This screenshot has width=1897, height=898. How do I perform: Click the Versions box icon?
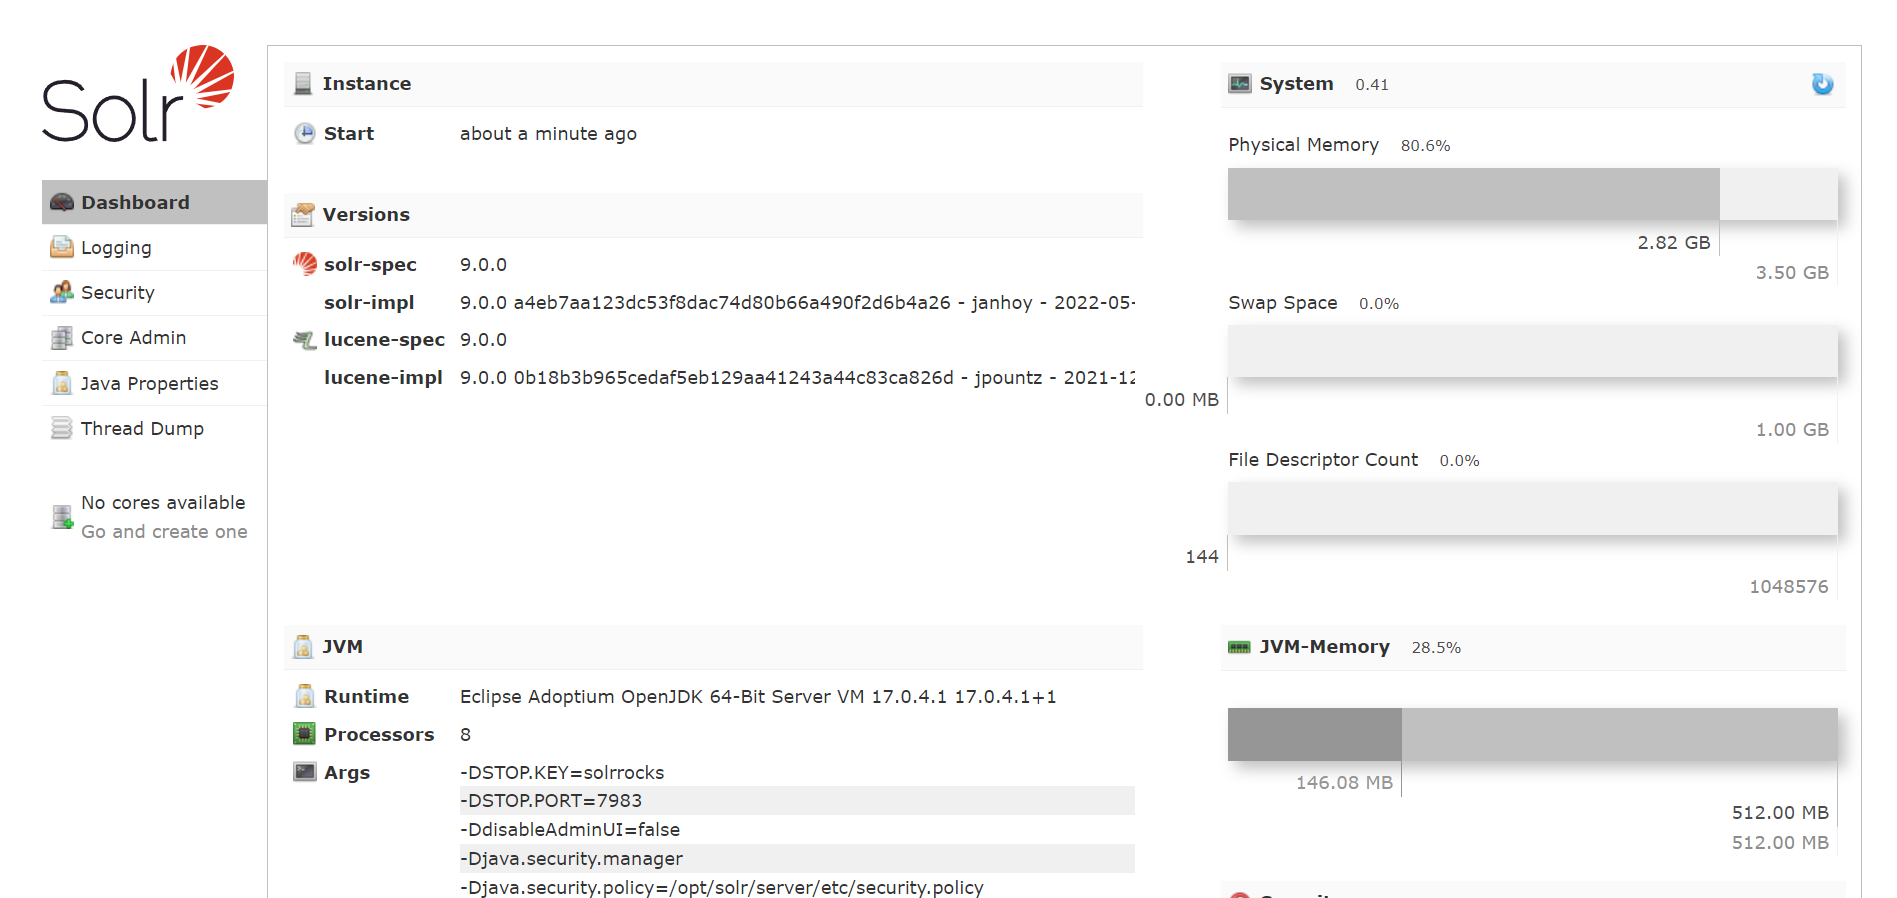[303, 215]
